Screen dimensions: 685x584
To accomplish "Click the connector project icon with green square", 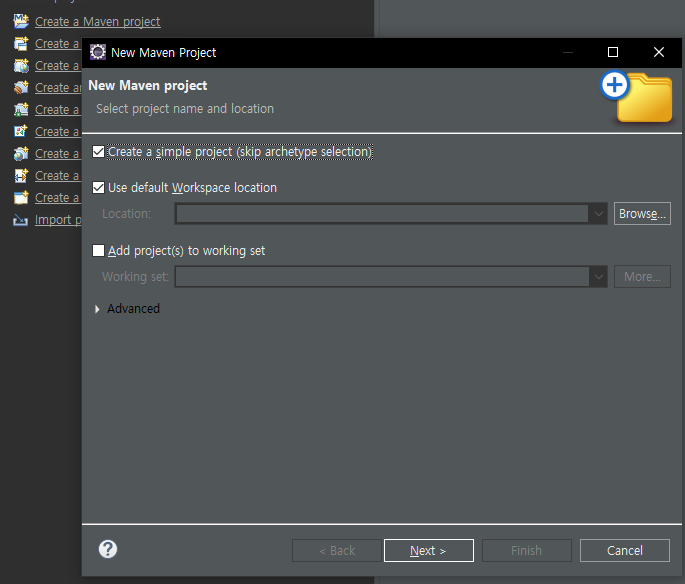I will point(21,109).
